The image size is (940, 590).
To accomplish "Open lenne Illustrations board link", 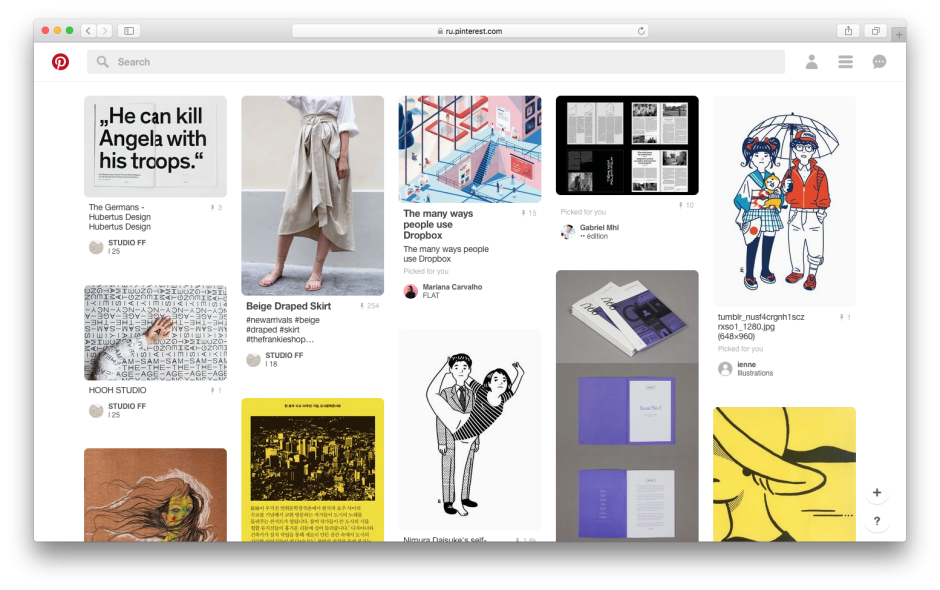I will pyautogui.click(x=755, y=369).
